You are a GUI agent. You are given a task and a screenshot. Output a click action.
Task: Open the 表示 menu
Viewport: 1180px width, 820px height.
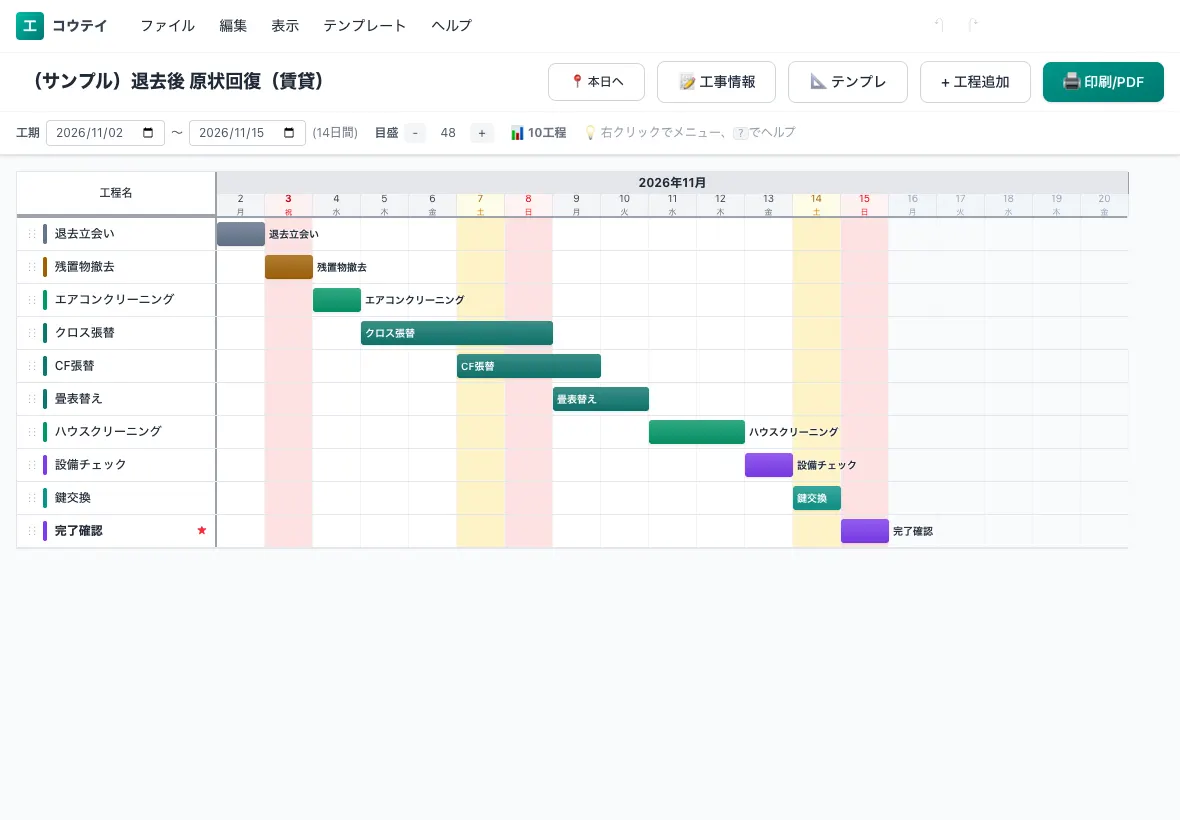click(284, 26)
